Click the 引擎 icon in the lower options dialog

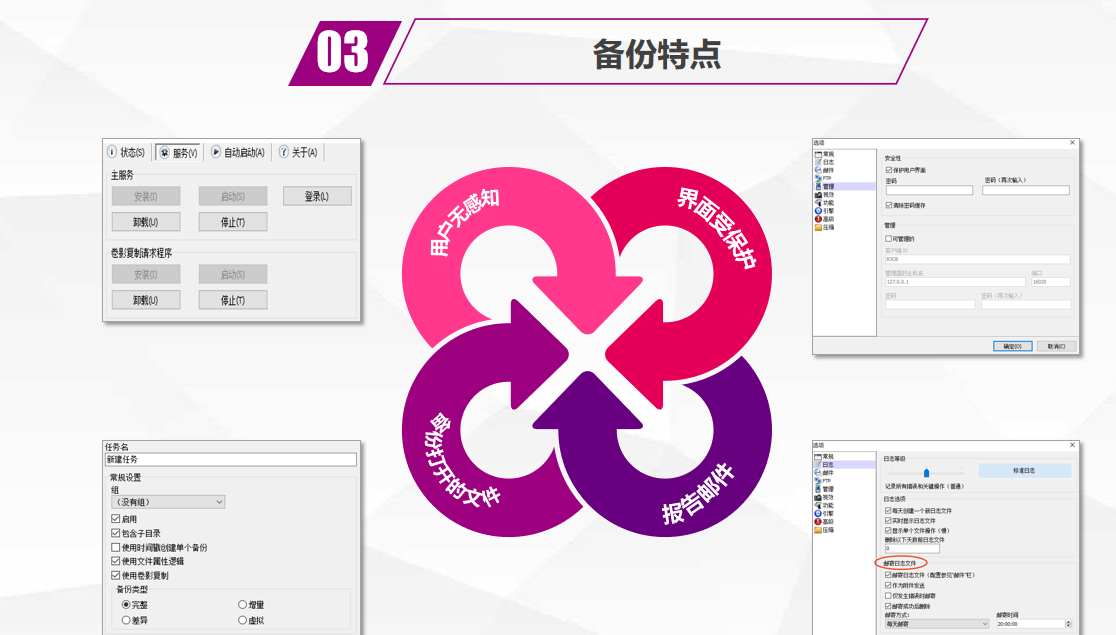pos(818,513)
